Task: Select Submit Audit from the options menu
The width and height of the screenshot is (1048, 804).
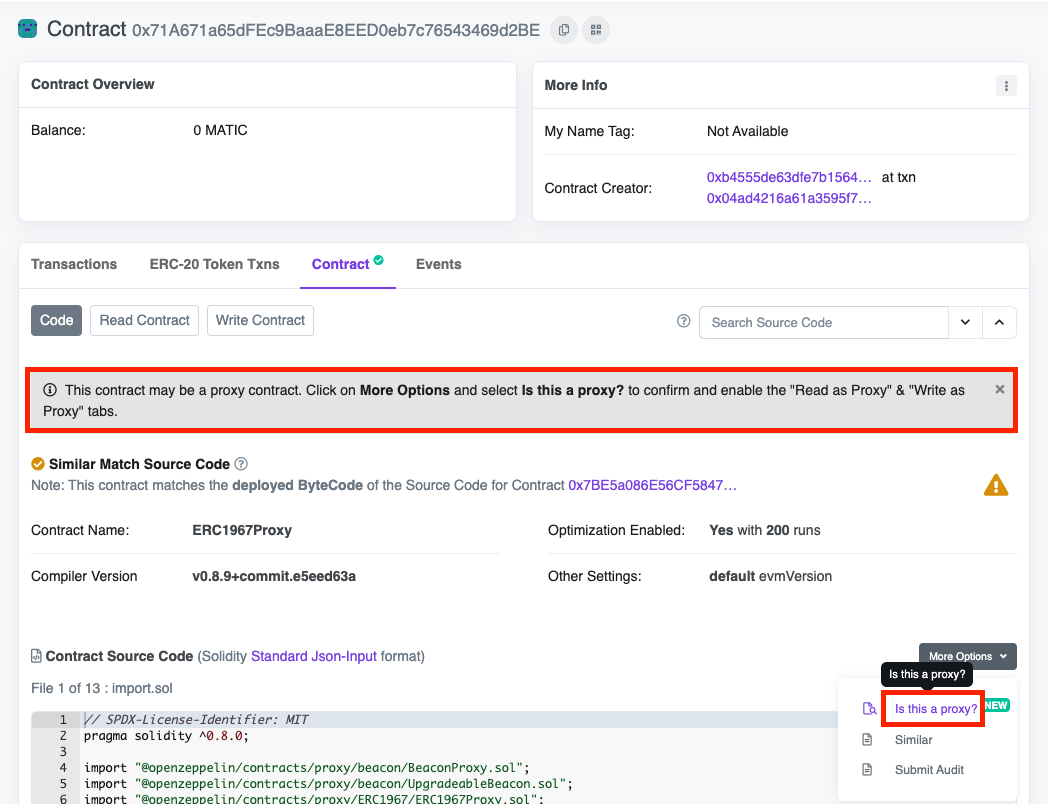Action: [x=929, y=769]
